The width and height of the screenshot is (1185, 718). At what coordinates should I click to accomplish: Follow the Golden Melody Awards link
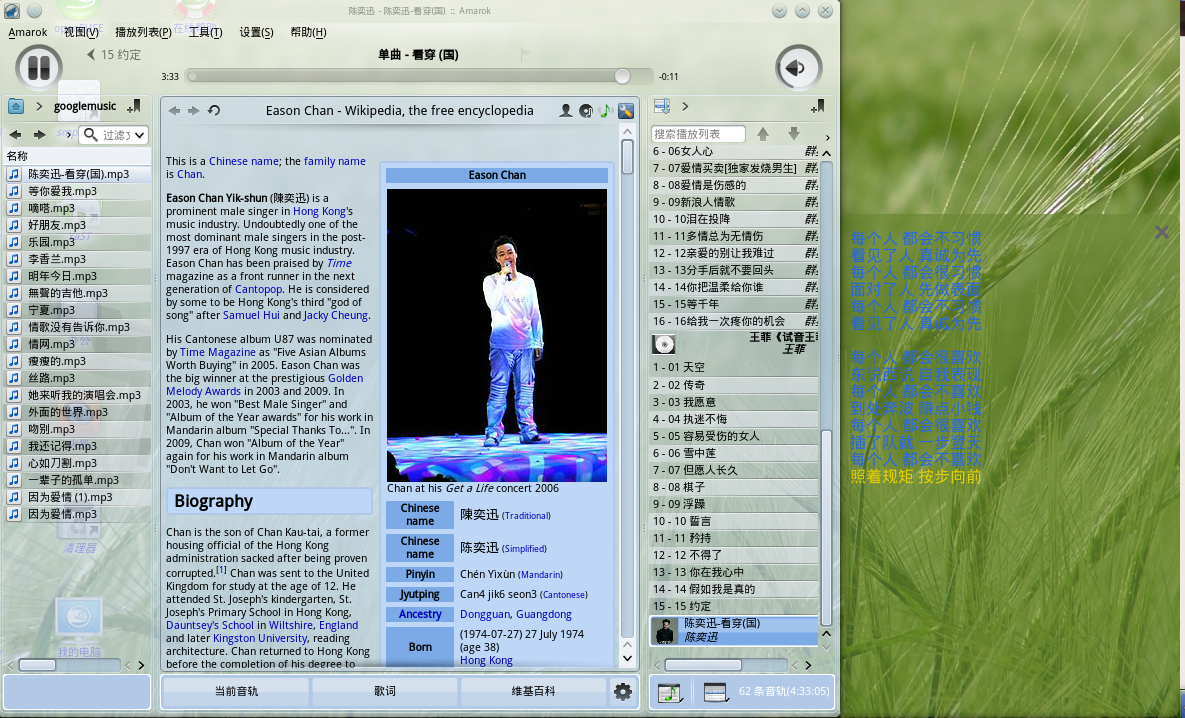(265, 385)
